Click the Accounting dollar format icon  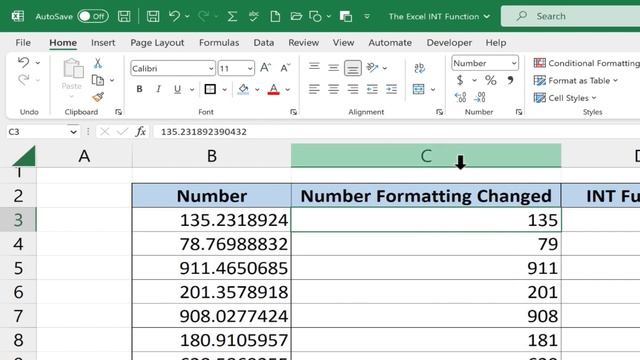tap(460, 80)
